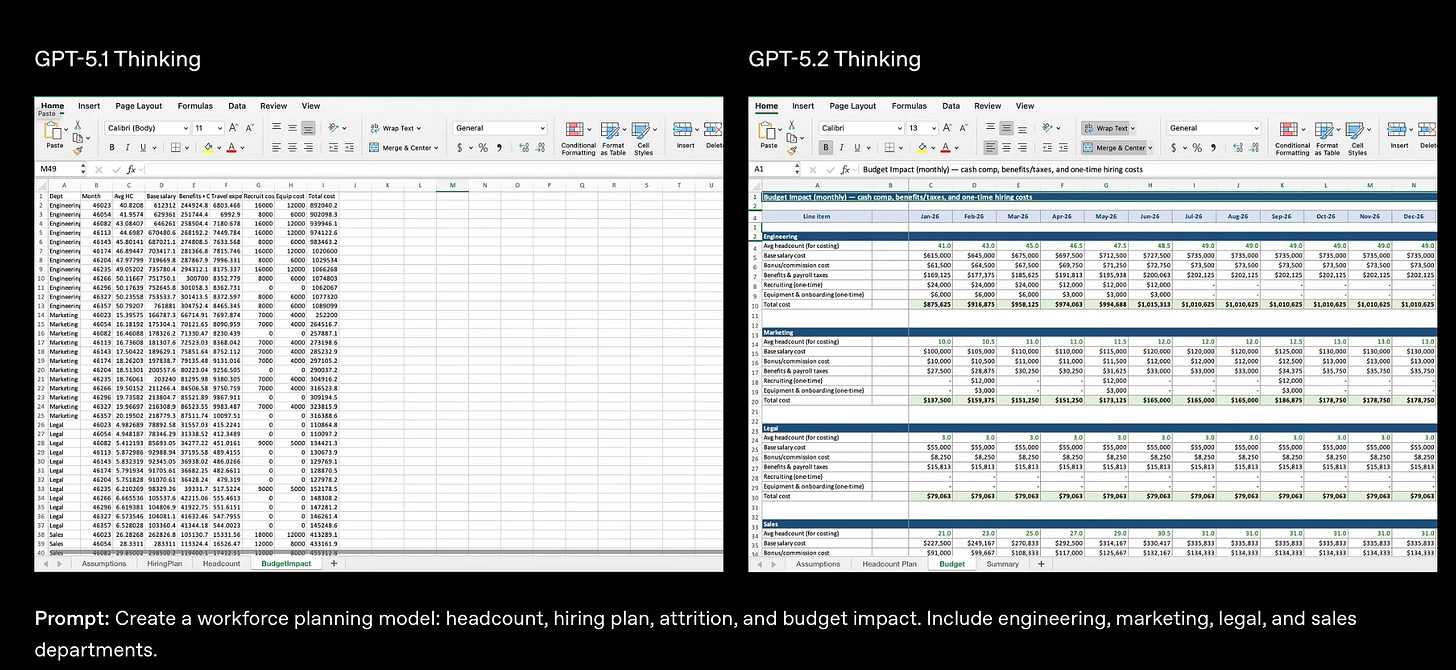Image resolution: width=1456 pixels, height=670 pixels.
Task: Add a new sheet in right Excel window
Action: pos(1041,563)
